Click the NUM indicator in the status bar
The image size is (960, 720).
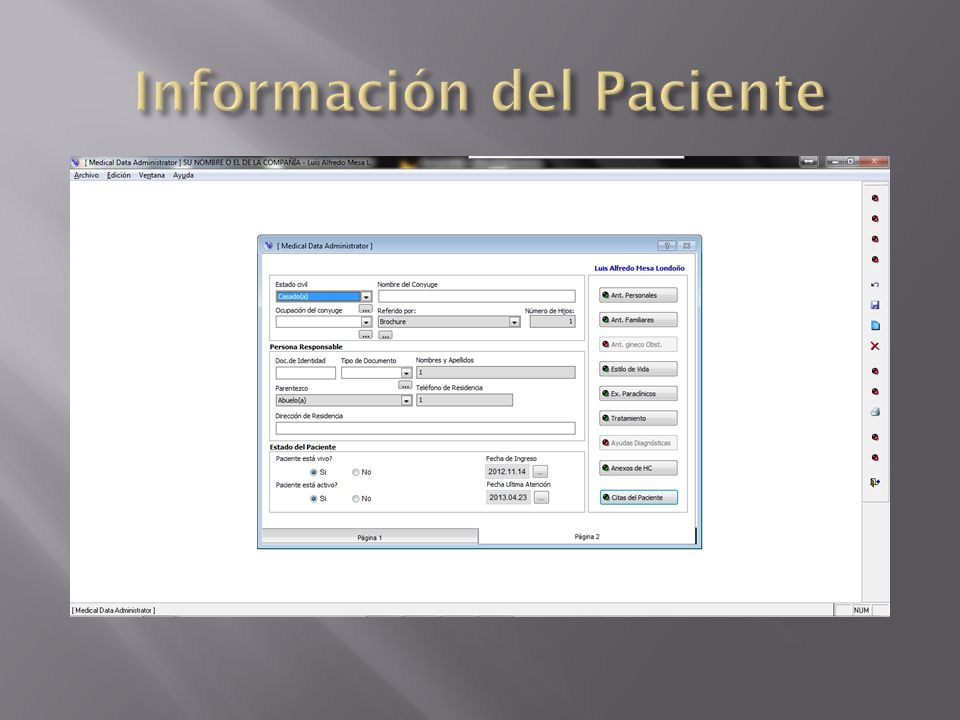pos(861,610)
